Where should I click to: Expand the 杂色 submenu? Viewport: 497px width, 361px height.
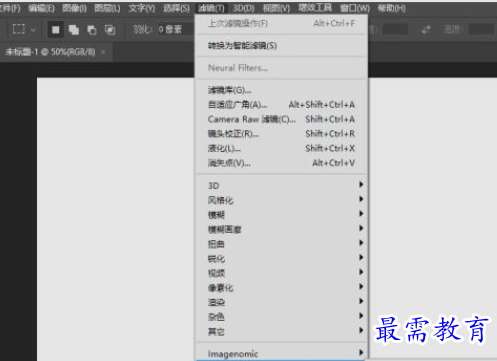(281, 317)
